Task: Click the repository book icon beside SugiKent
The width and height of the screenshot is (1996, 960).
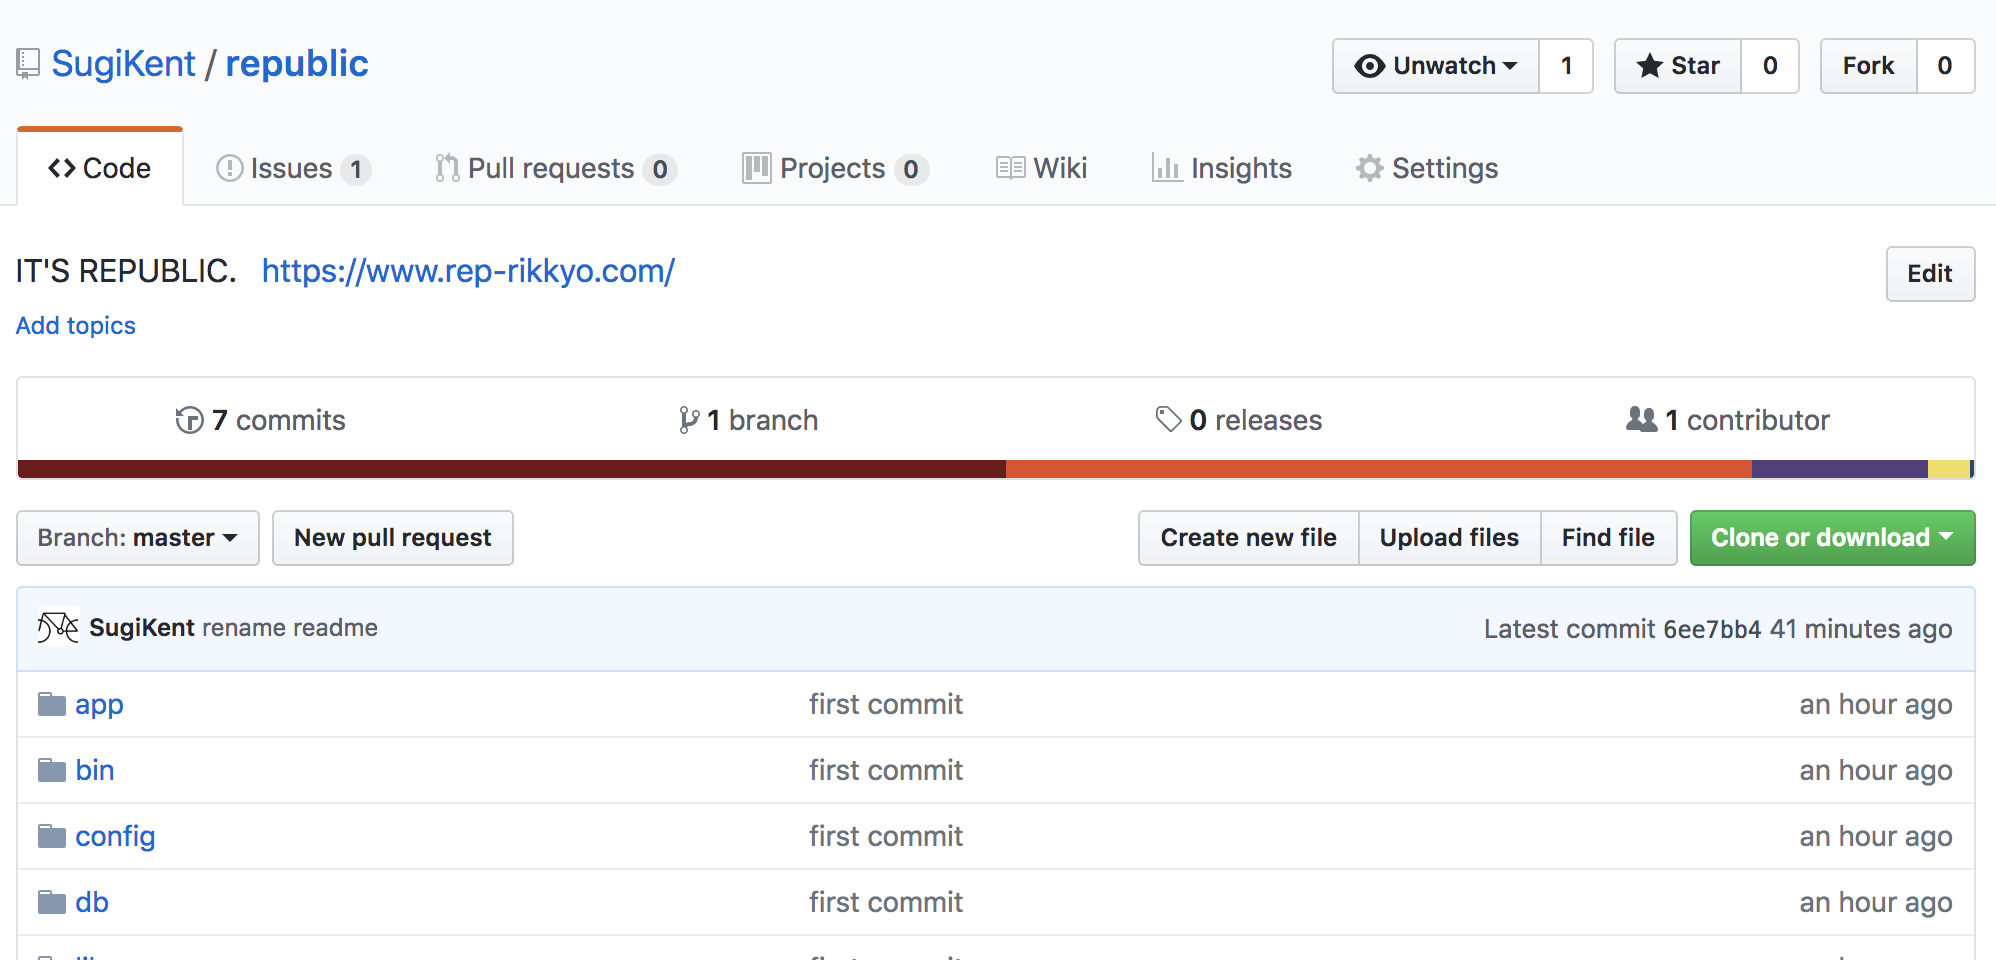Action: 28,64
